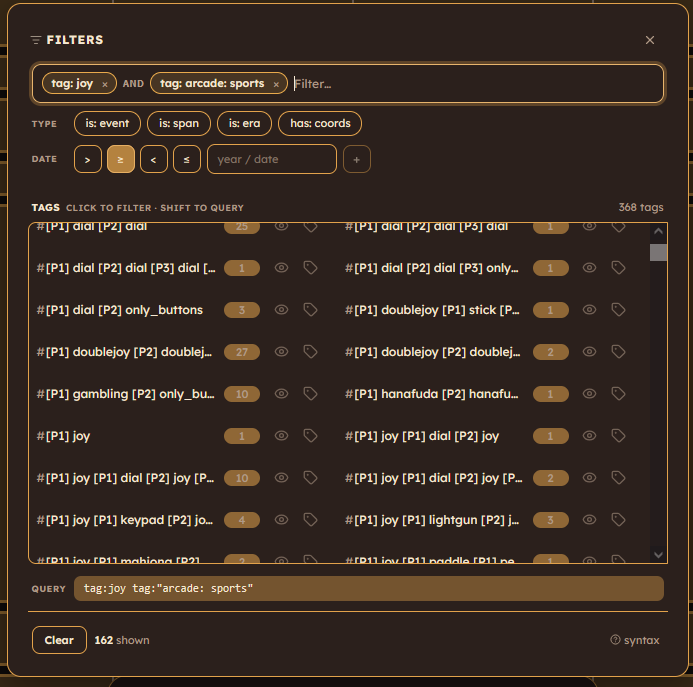Click the filter lines icon beside FILTERS
This screenshot has height=687, width=693.
(x=36, y=40)
